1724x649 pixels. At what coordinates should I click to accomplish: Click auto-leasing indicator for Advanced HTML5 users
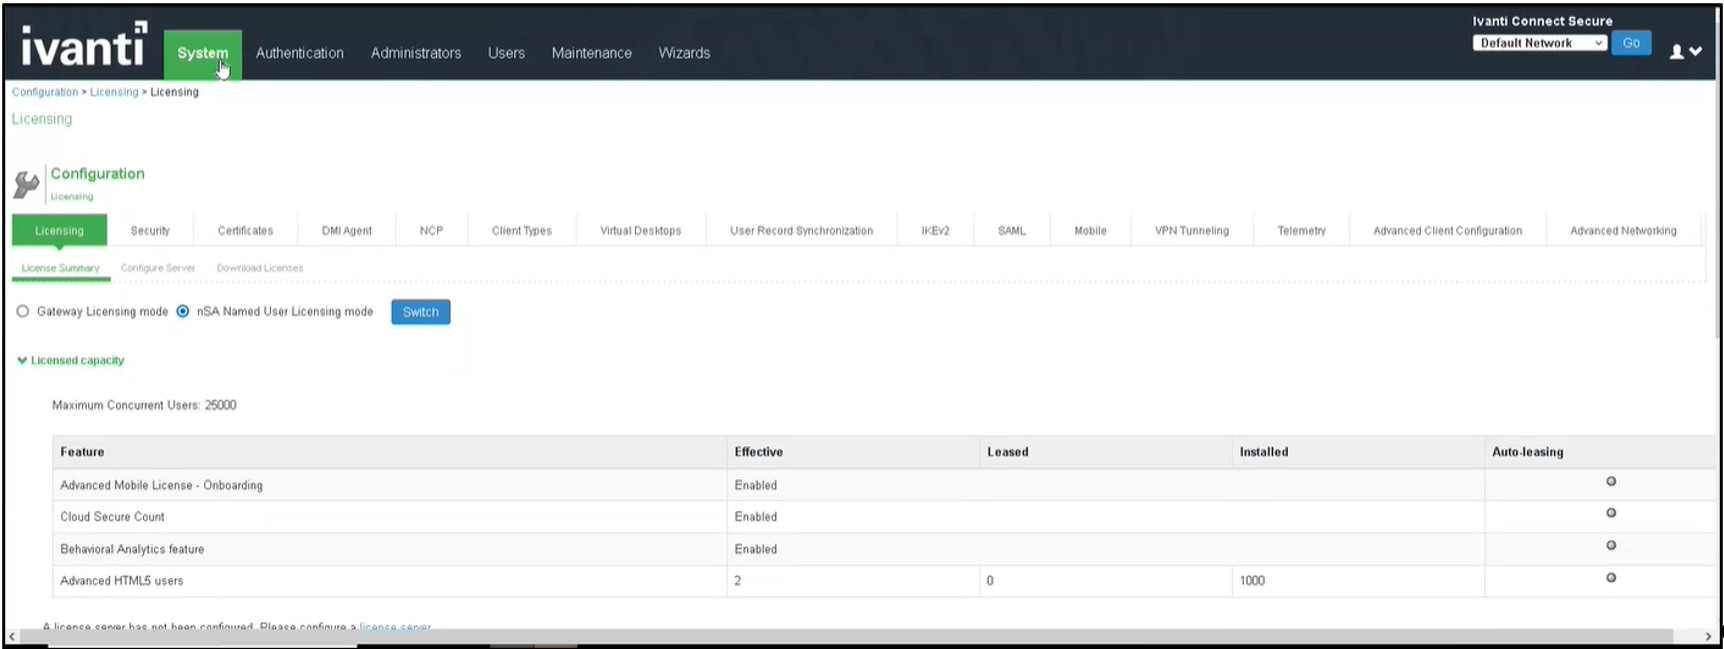[1610, 578]
